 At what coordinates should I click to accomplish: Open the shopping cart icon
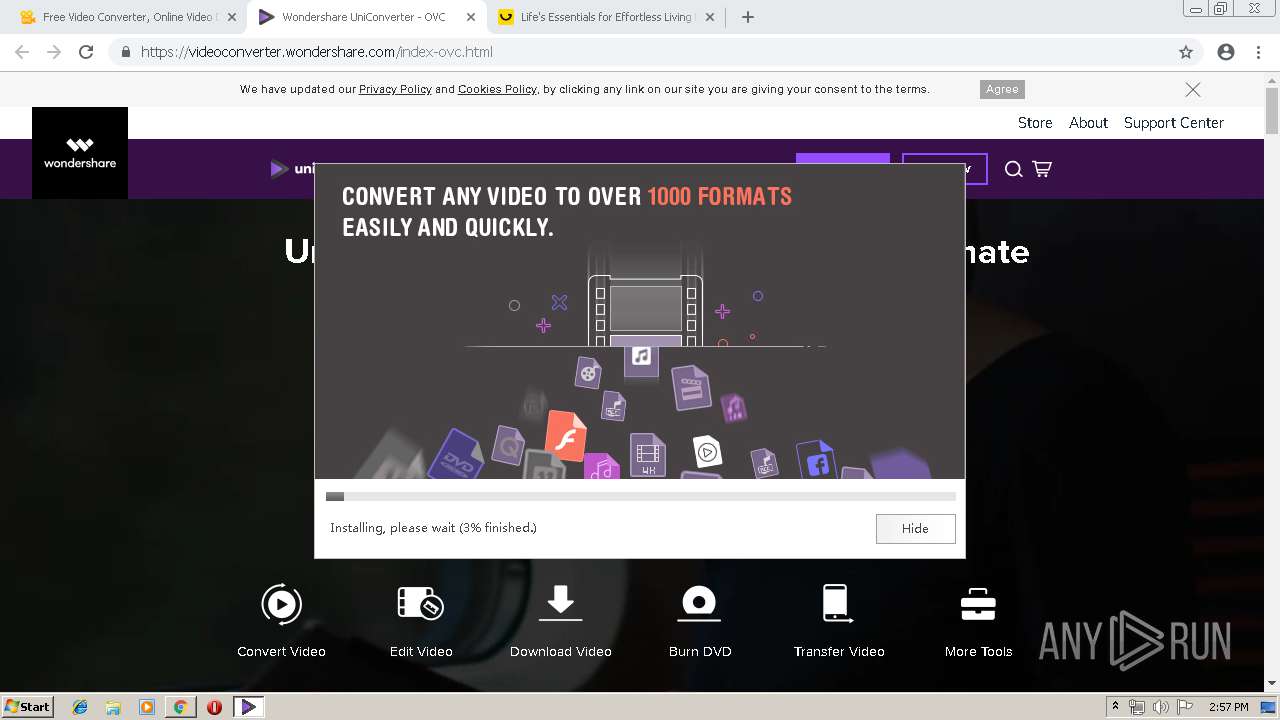point(1042,169)
